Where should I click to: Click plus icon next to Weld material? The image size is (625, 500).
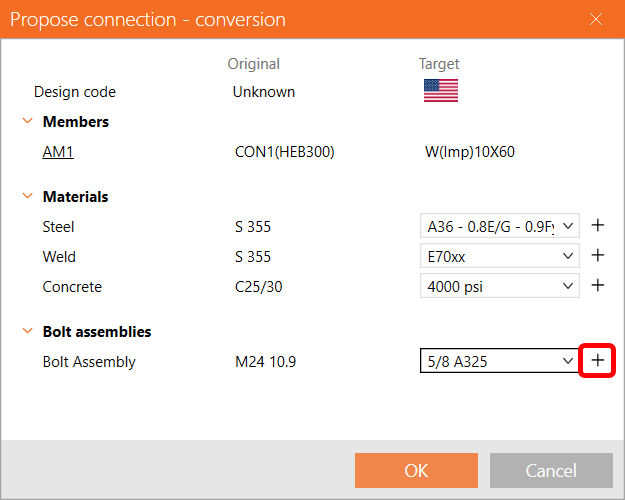pyautogui.click(x=598, y=256)
